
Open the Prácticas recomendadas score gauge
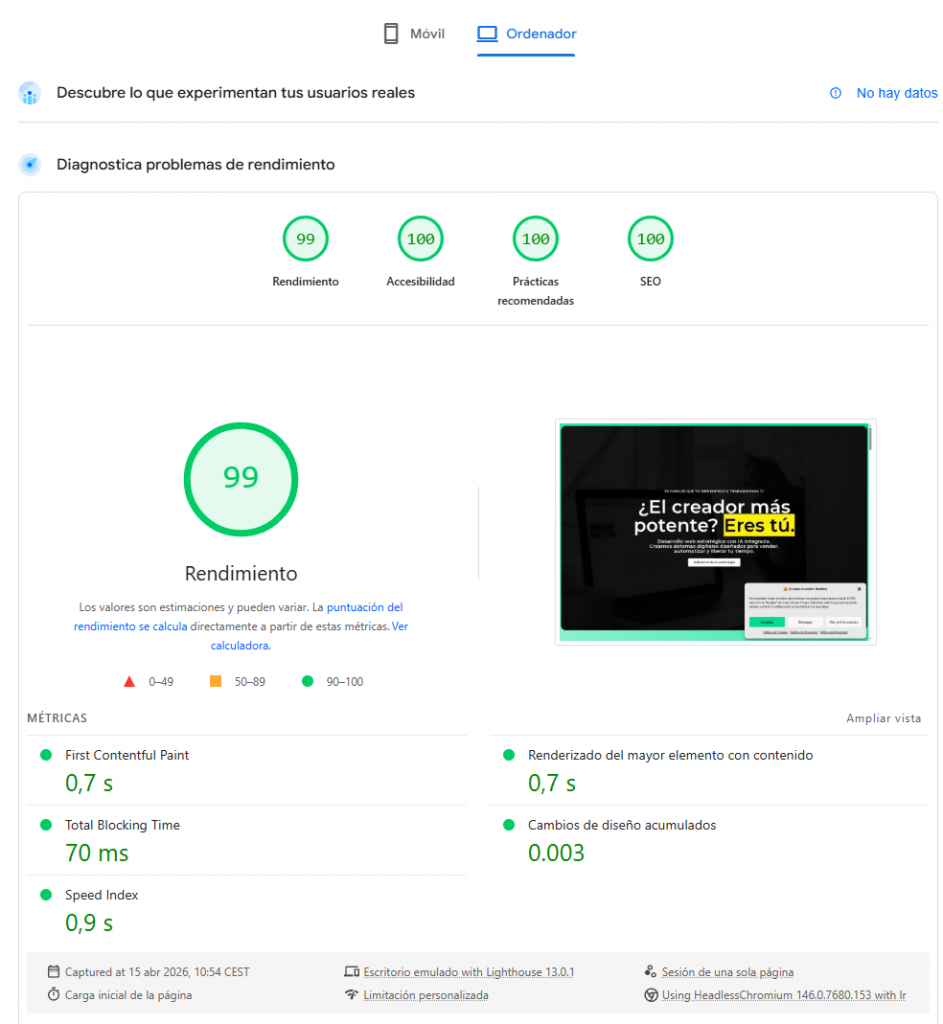(x=535, y=240)
